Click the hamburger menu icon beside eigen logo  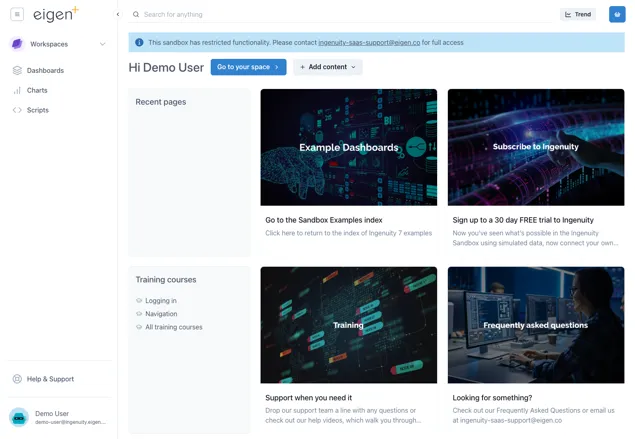[x=17, y=15]
